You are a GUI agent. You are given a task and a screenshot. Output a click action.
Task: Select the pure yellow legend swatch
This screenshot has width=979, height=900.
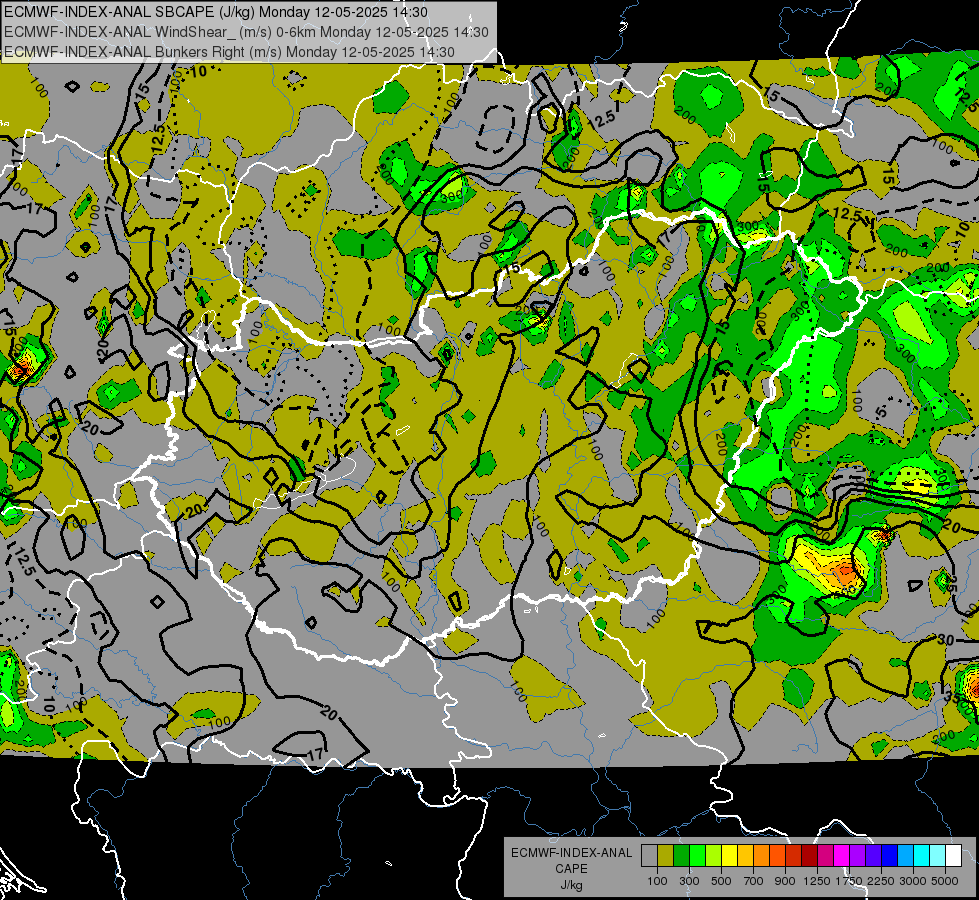pos(729,855)
